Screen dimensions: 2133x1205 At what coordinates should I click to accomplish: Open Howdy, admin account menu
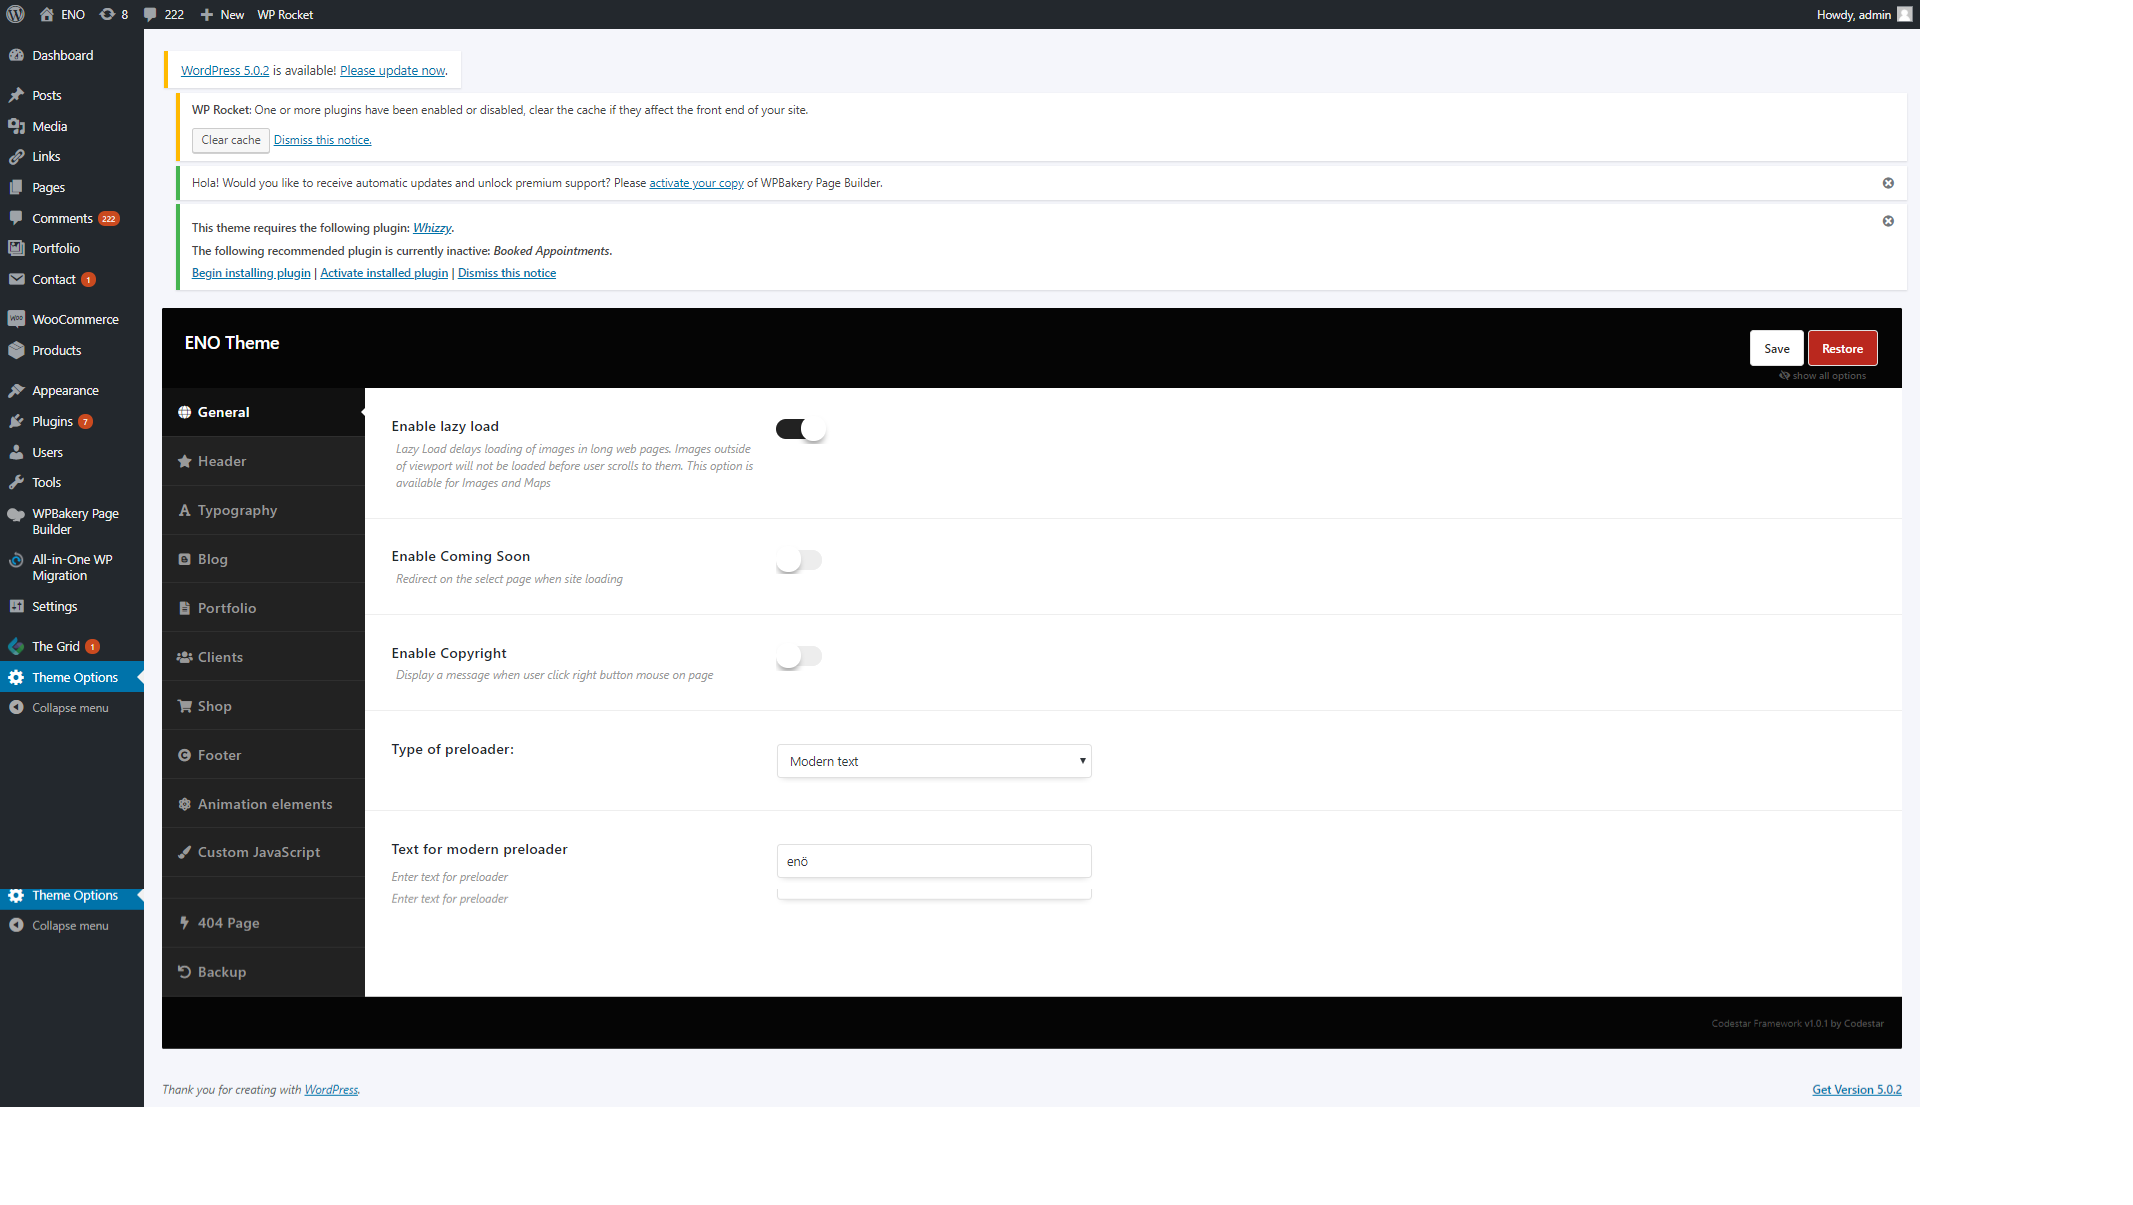coord(1864,14)
